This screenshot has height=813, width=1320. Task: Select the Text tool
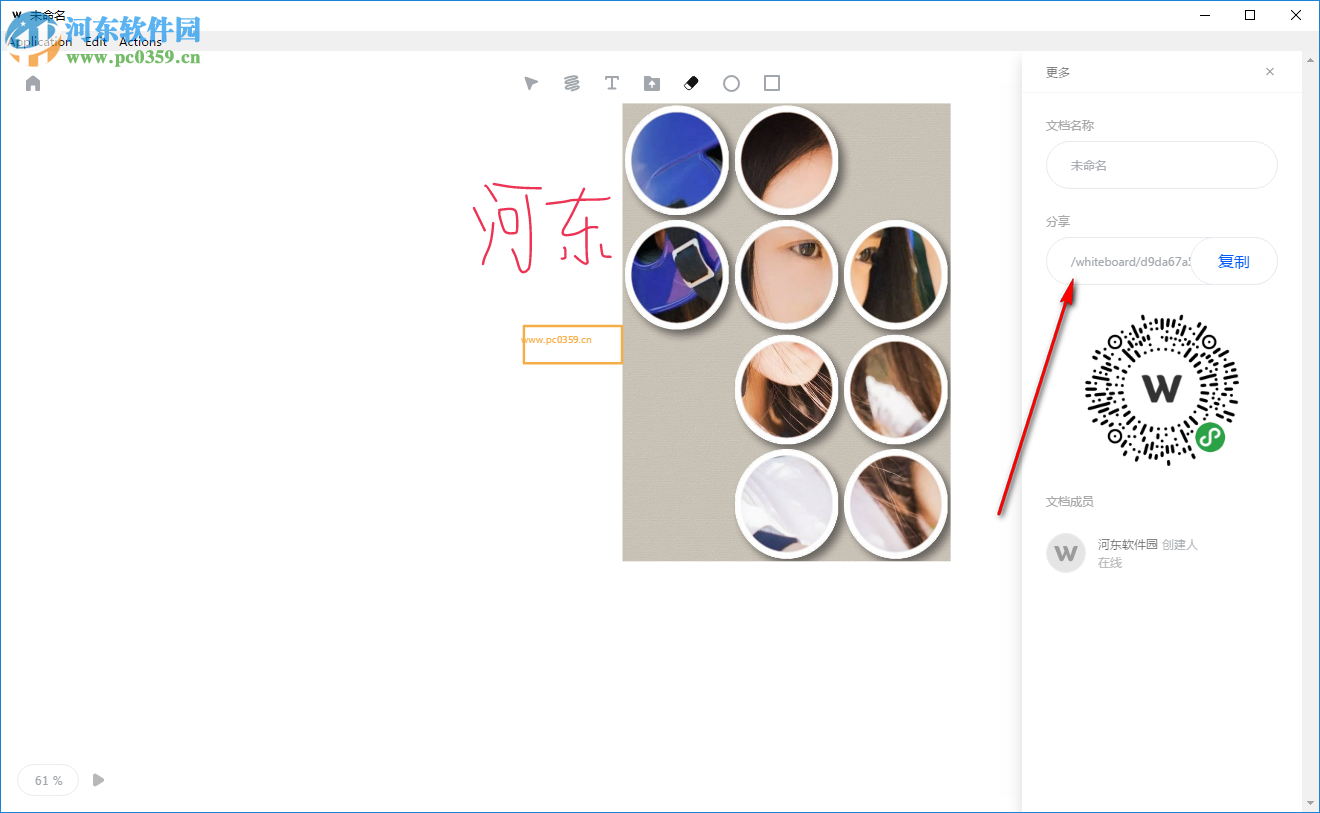pos(611,83)
